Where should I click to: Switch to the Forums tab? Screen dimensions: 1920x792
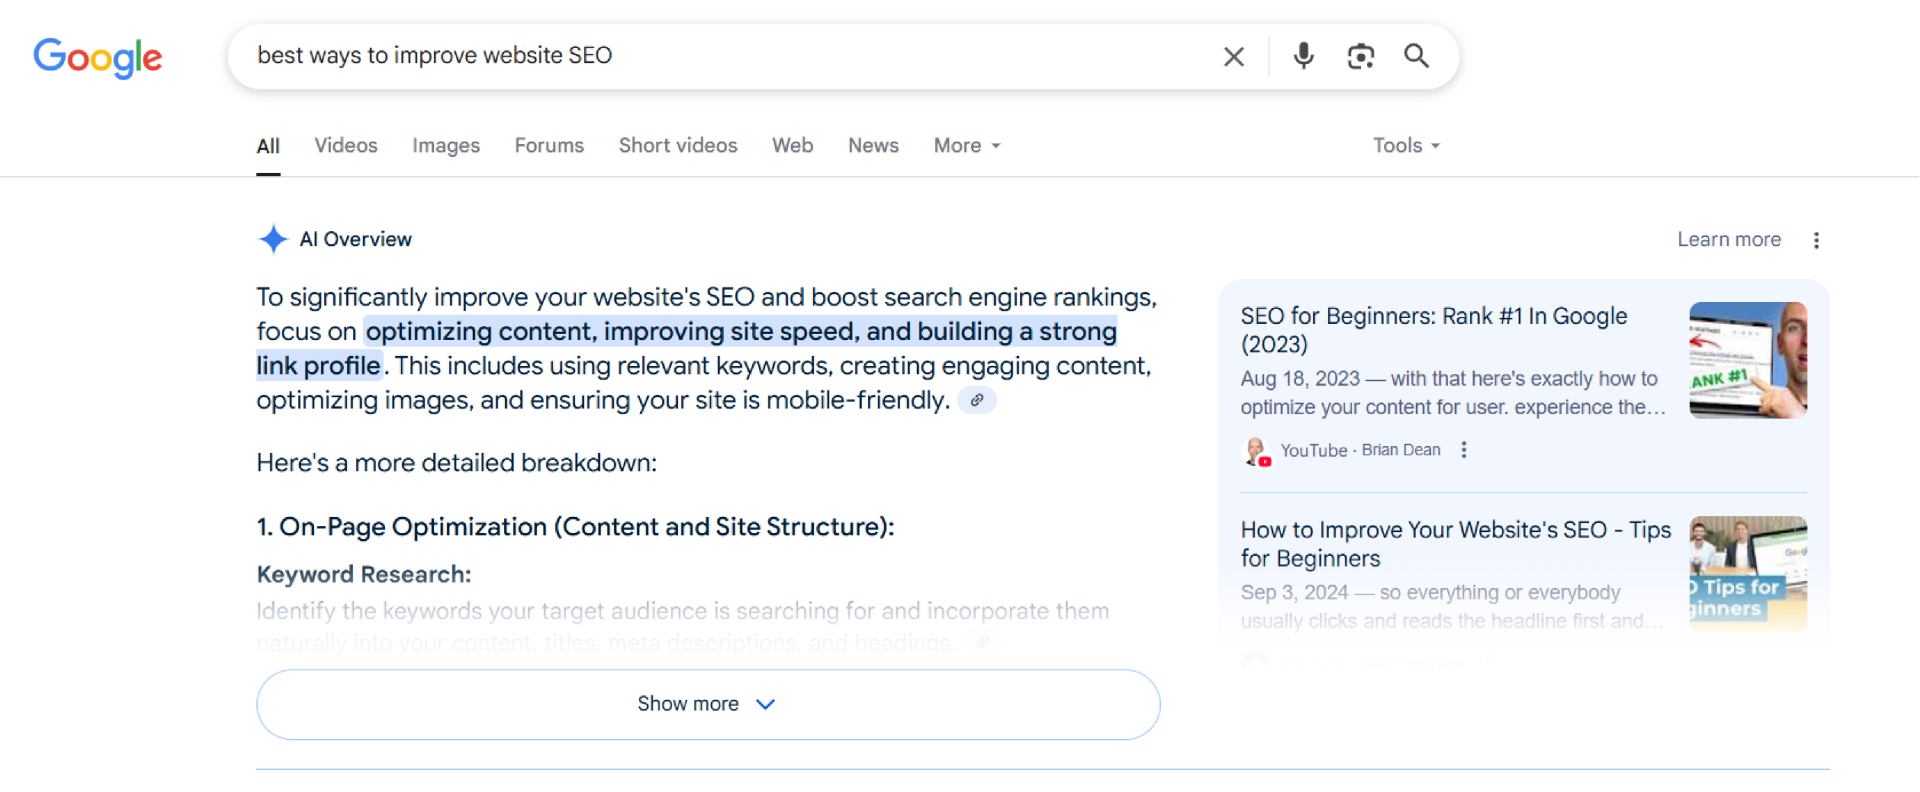pos(549,146)
